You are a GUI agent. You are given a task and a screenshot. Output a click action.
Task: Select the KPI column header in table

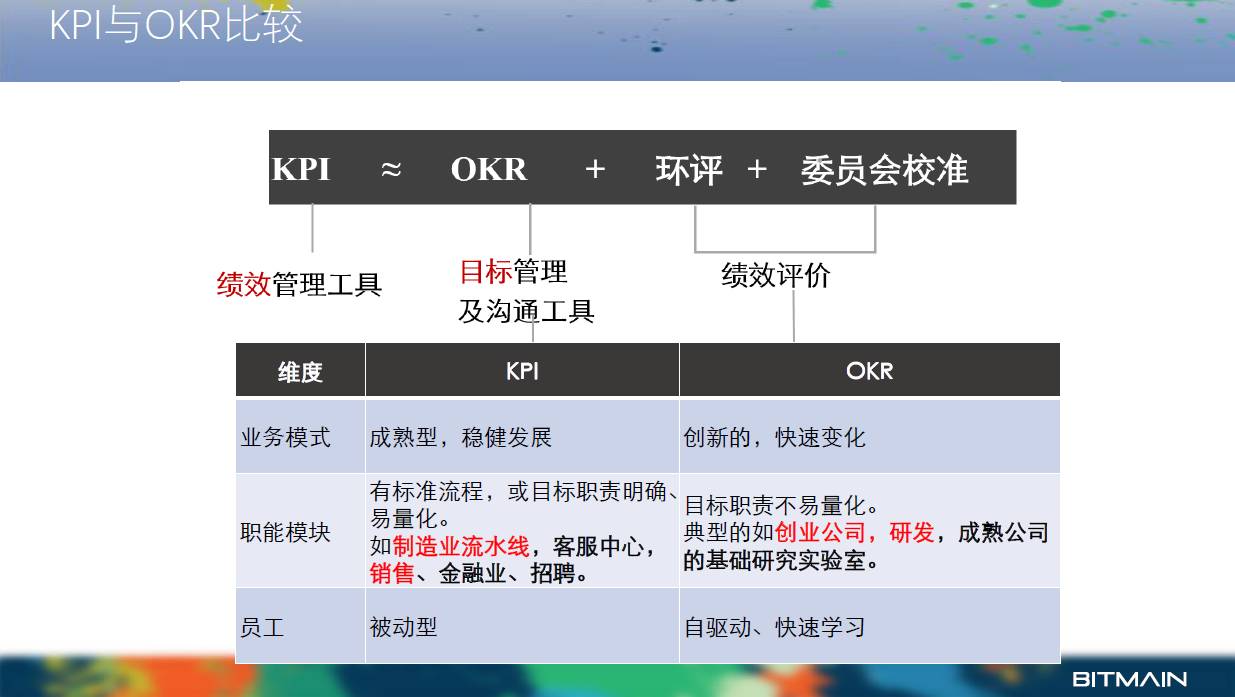(522, 371)
